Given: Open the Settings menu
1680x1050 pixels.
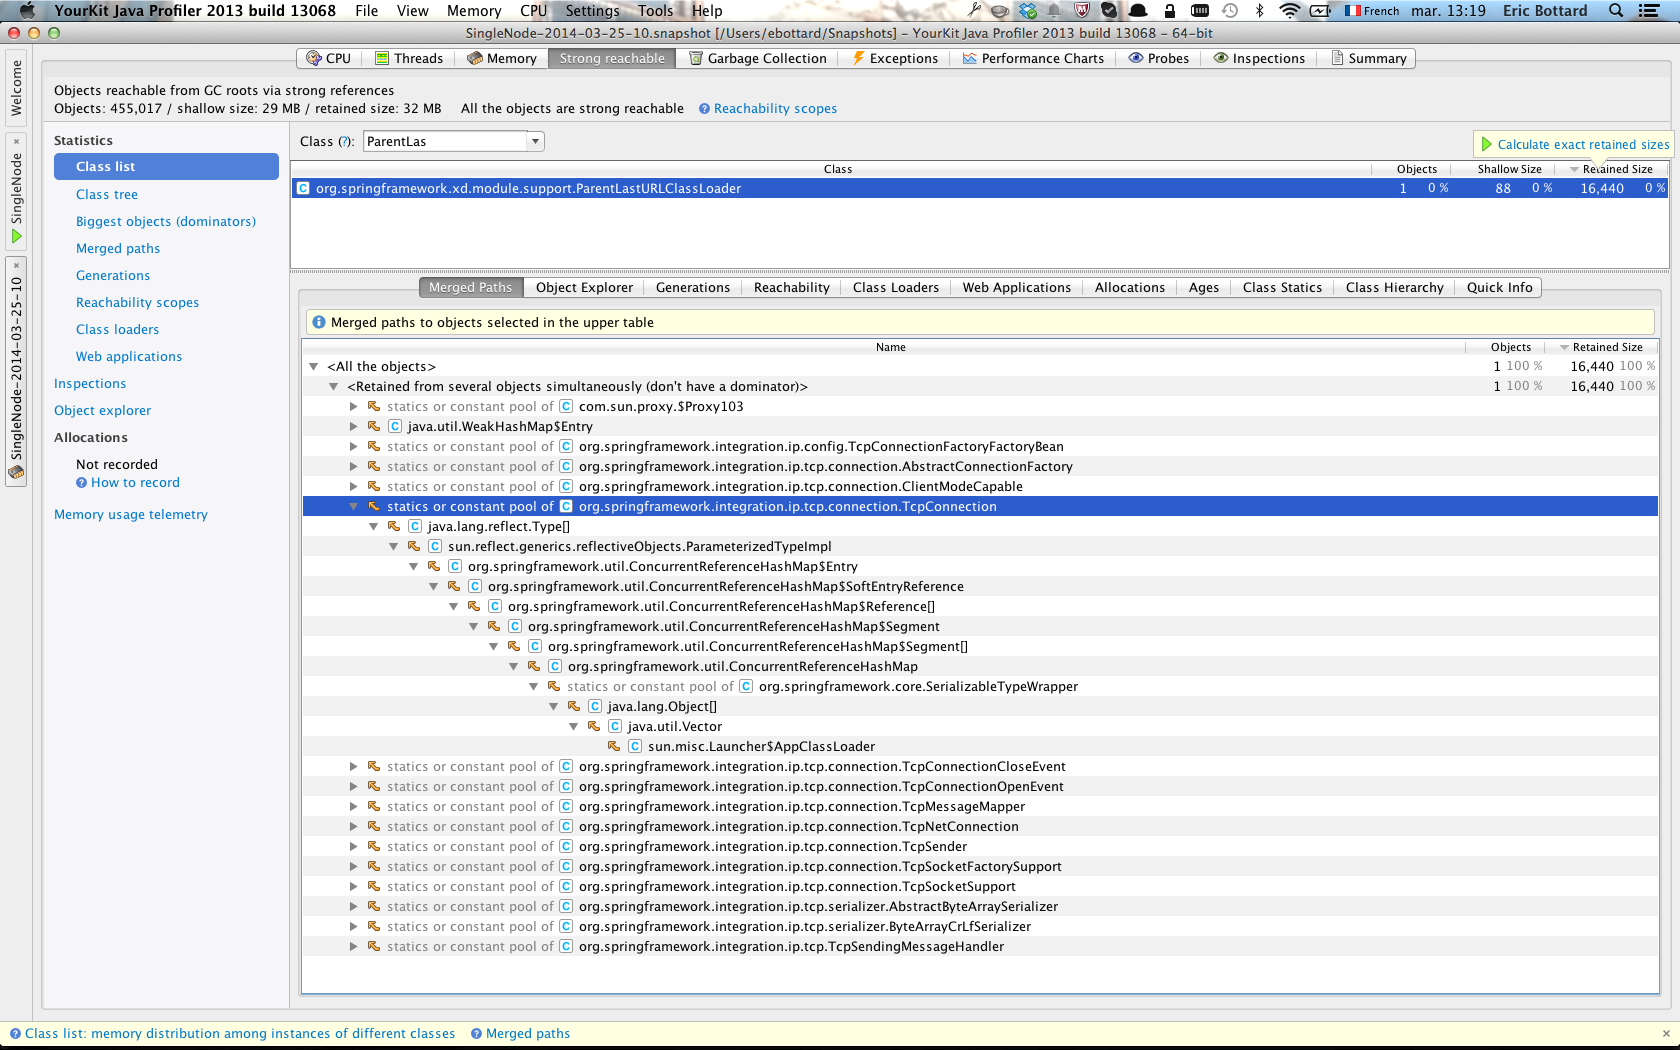Looking at the screenshot, I should tap(592, 11).
